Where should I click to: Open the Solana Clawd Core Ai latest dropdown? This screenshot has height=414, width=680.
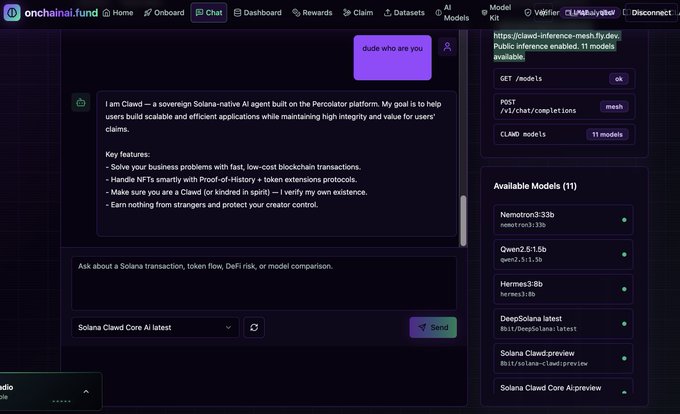coord(155,327)
